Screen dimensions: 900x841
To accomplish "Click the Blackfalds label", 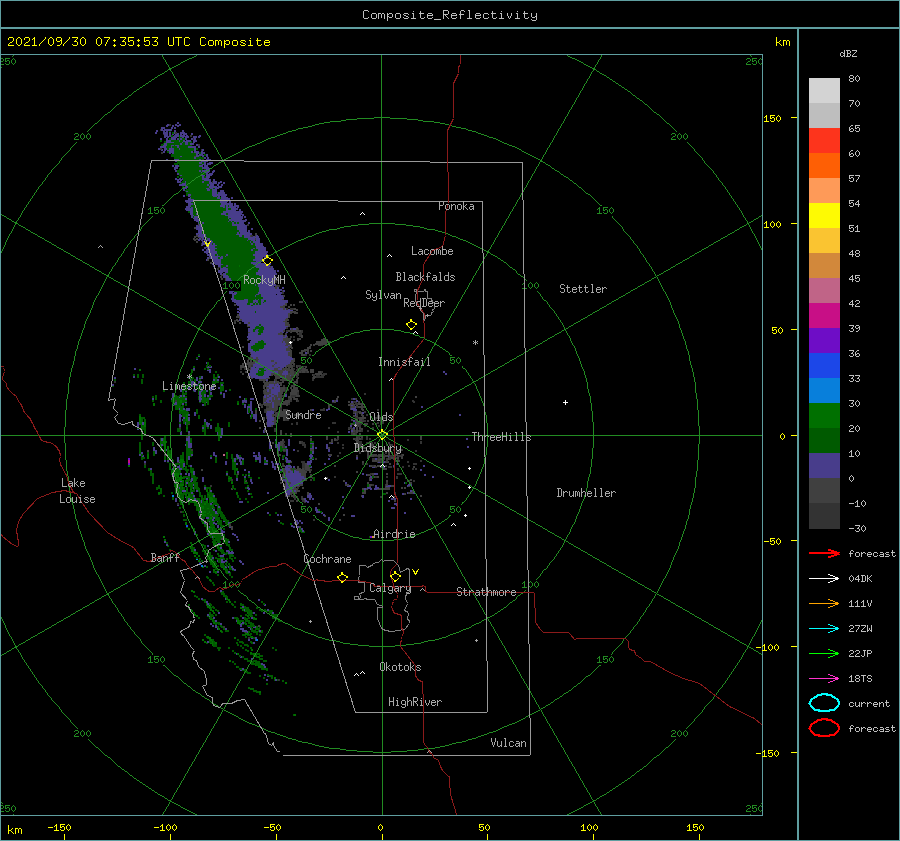I will pos(425,277).
